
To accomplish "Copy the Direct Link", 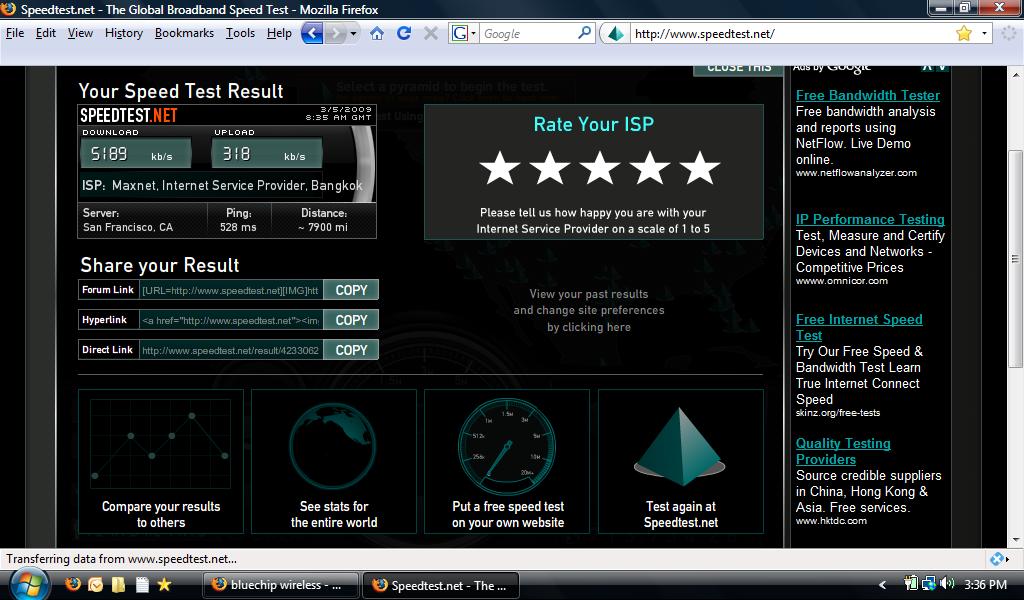I will coord(351,350).
